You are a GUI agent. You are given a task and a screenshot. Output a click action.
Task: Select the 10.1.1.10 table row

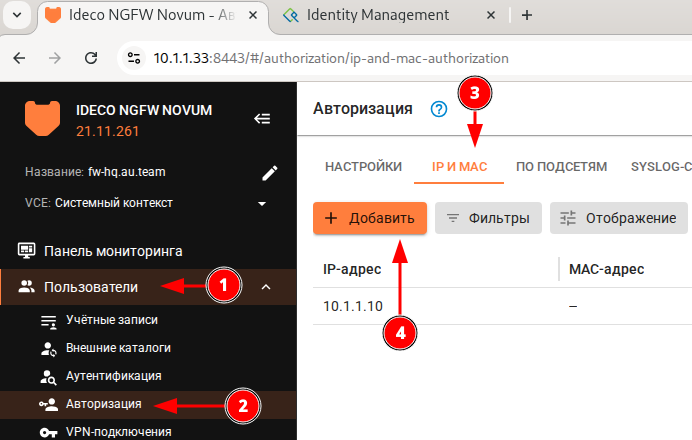(x=352, y=306)
